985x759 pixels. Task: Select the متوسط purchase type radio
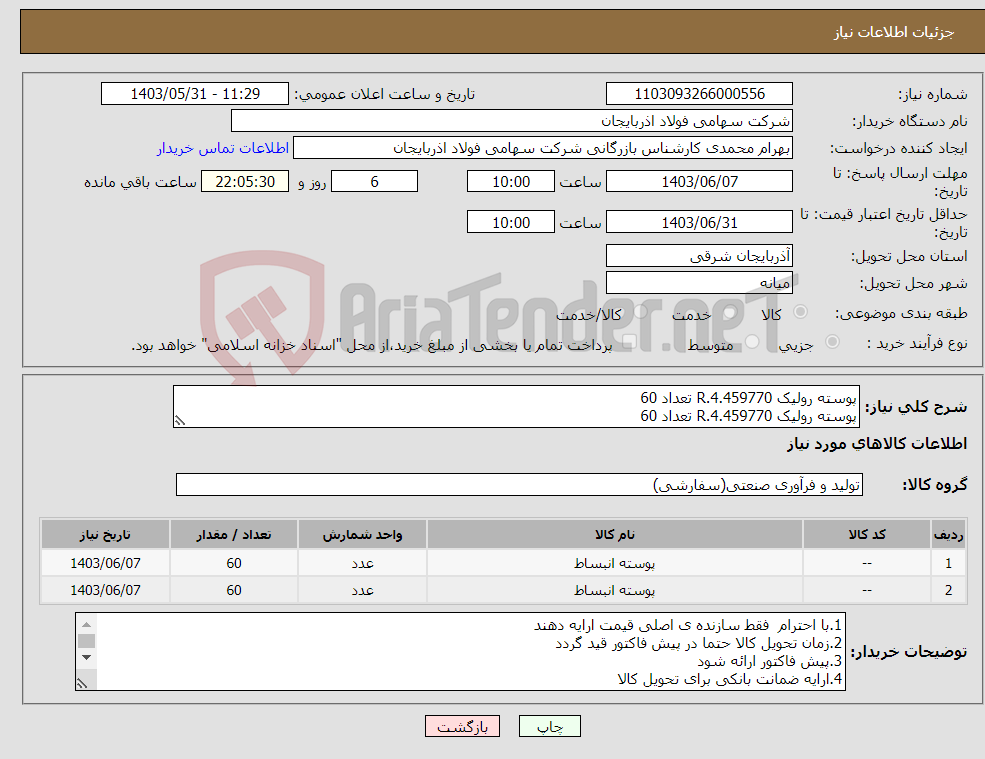pyautogui.click(x=752, y=342)
